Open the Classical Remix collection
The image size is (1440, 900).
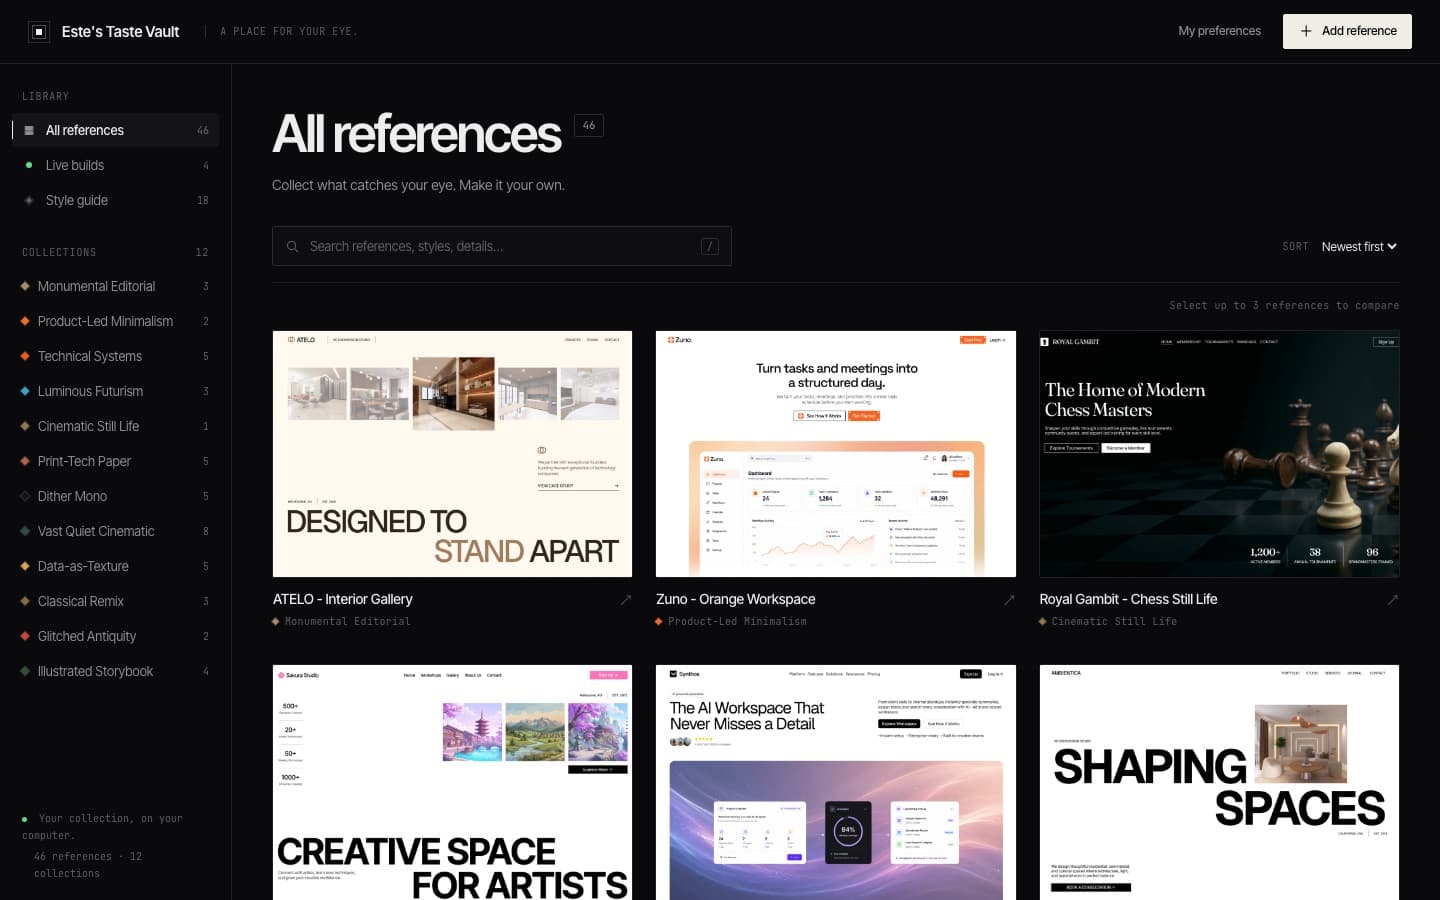pos(116,601)
